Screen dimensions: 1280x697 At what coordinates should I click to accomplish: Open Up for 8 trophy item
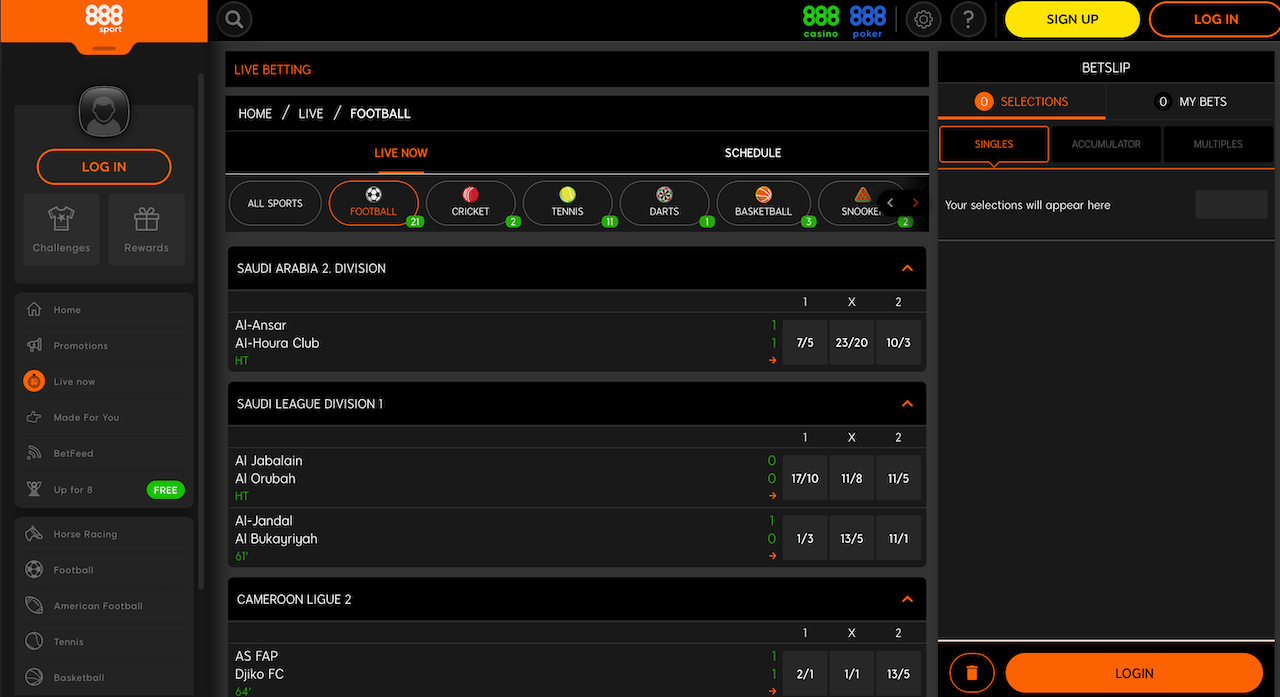[x=104, y=490]
